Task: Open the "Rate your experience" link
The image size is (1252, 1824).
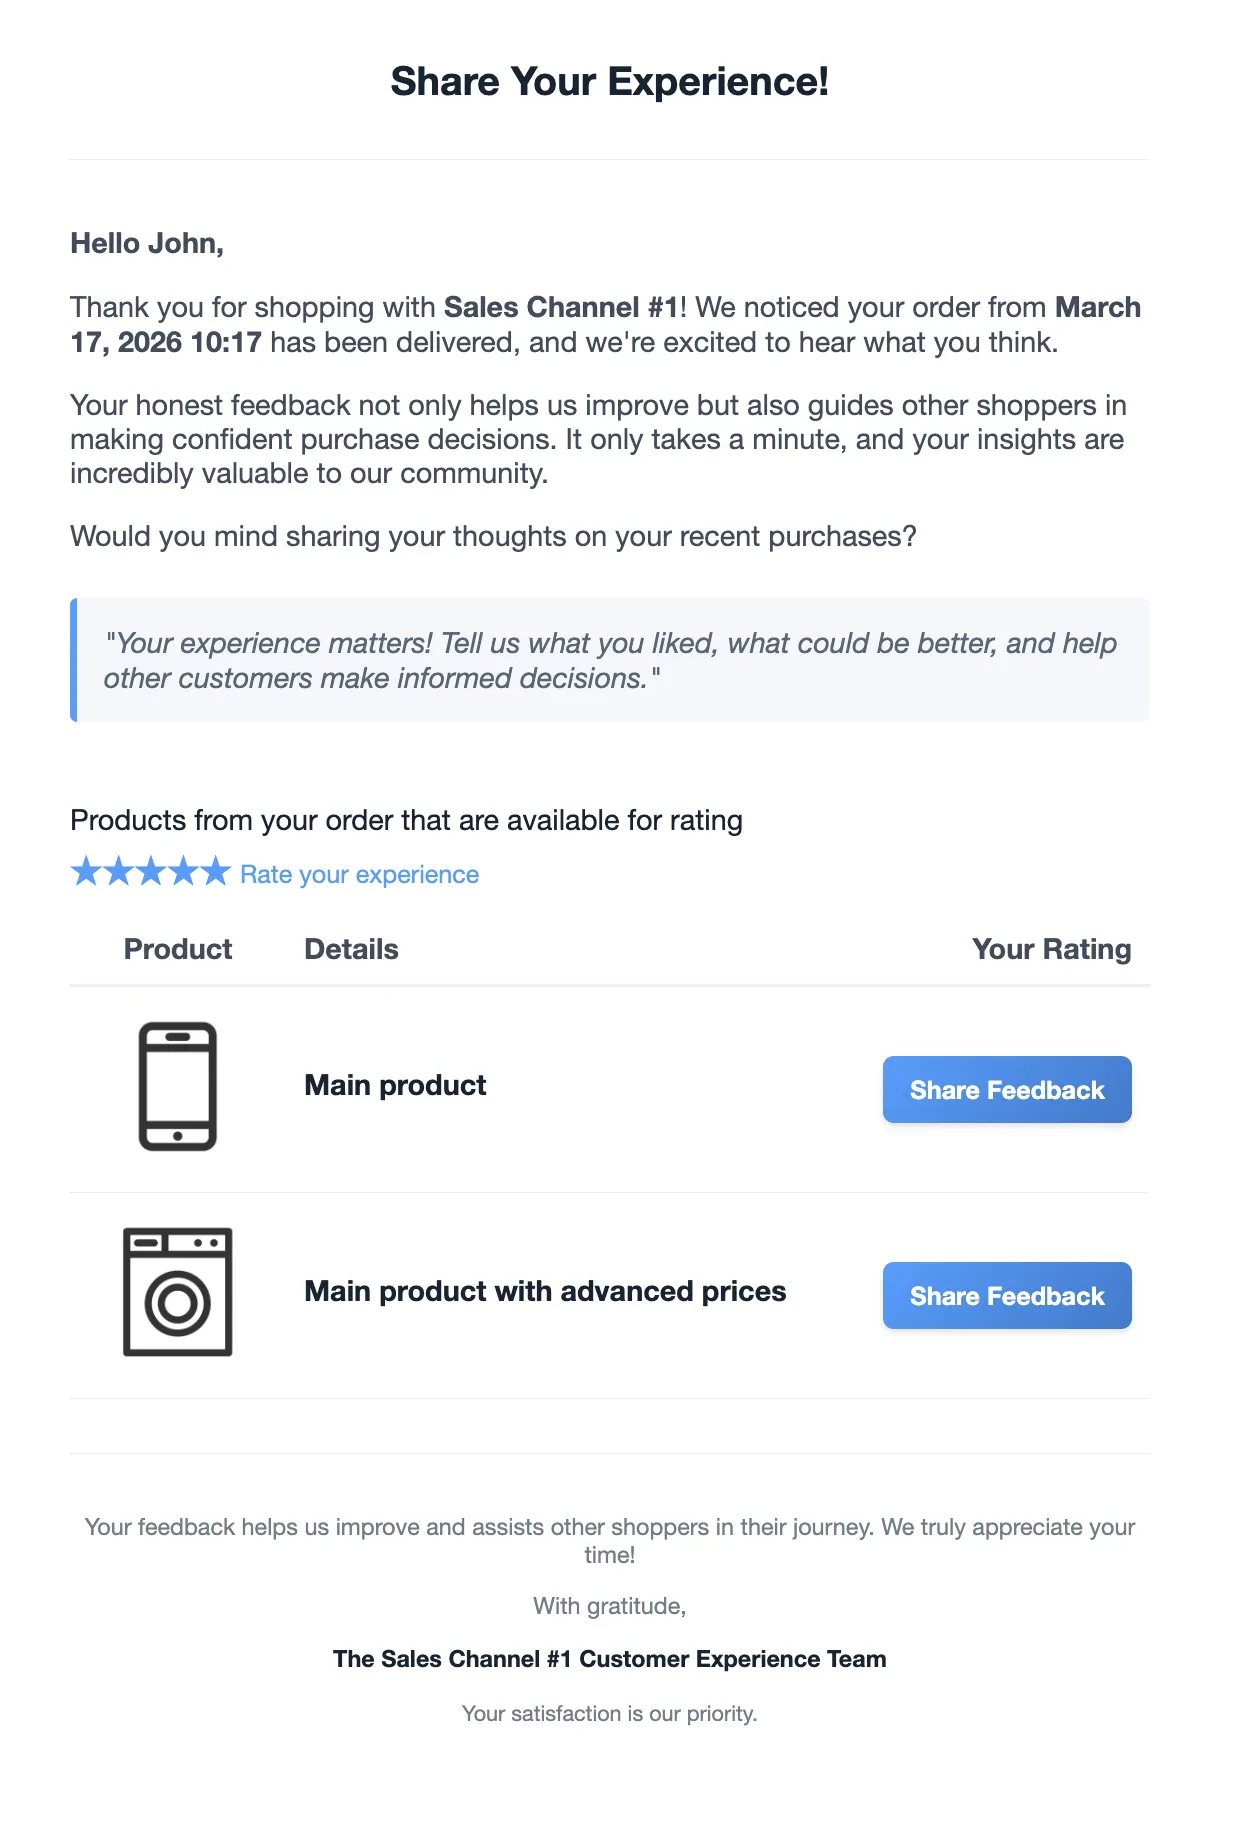Action: click(x=359, y=875)
